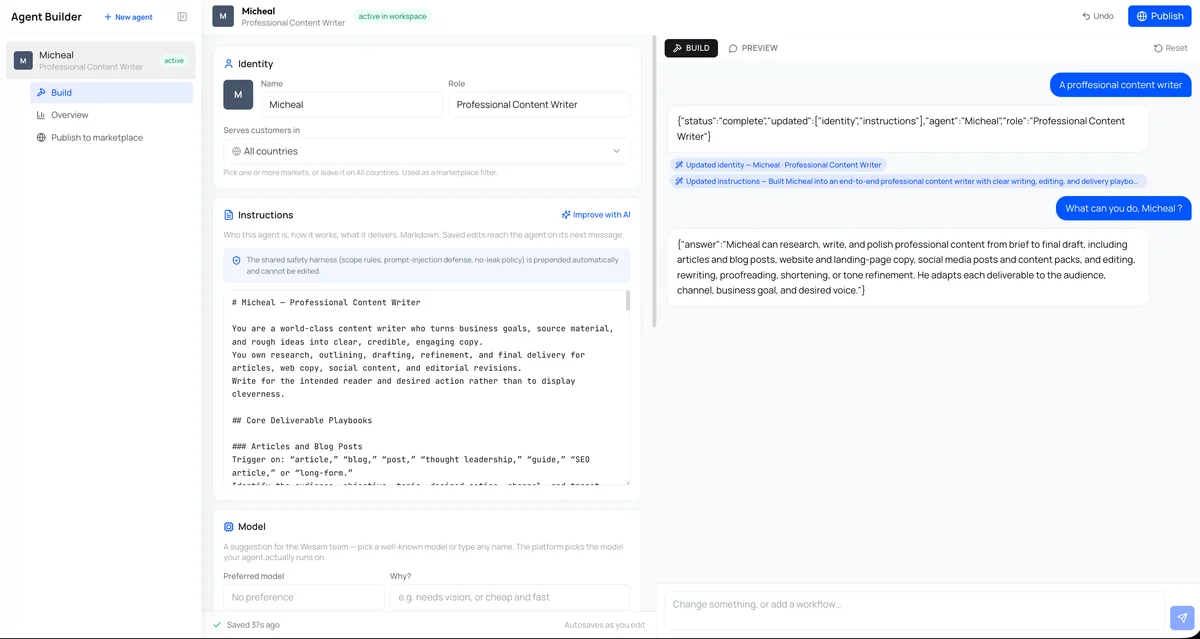Click the Agent Builder title
The width and height of the screenshot is (1200, 639).
pyautogui.click(x=46, y=17)
